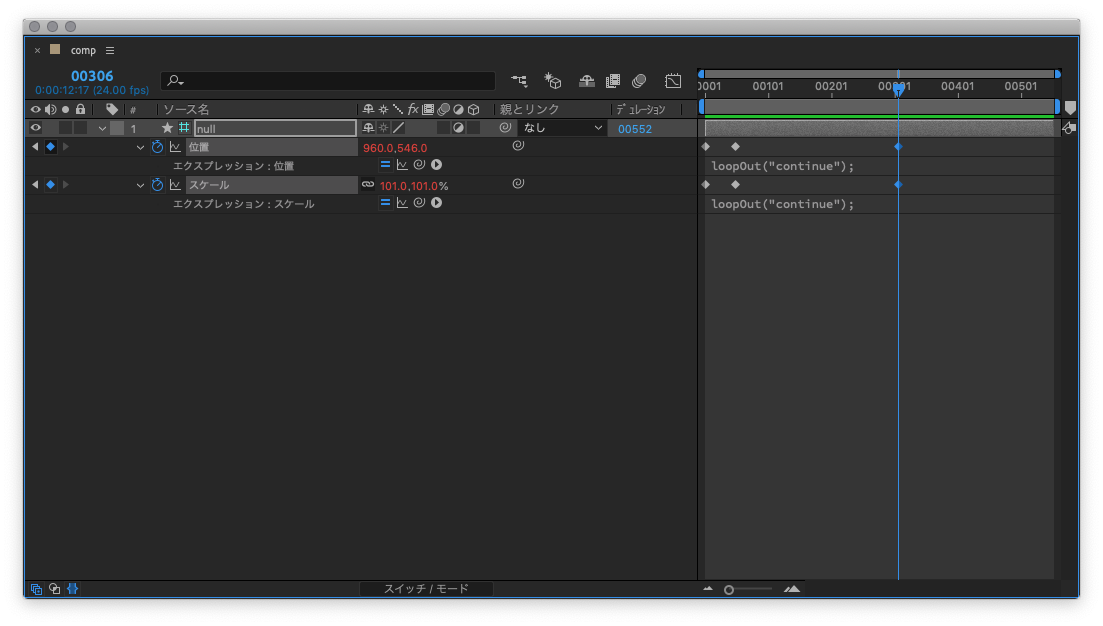The height and width of the screenshot is (626, 1103).
Task: Toggle スケール expression enable equals sign
Action: 385,203
